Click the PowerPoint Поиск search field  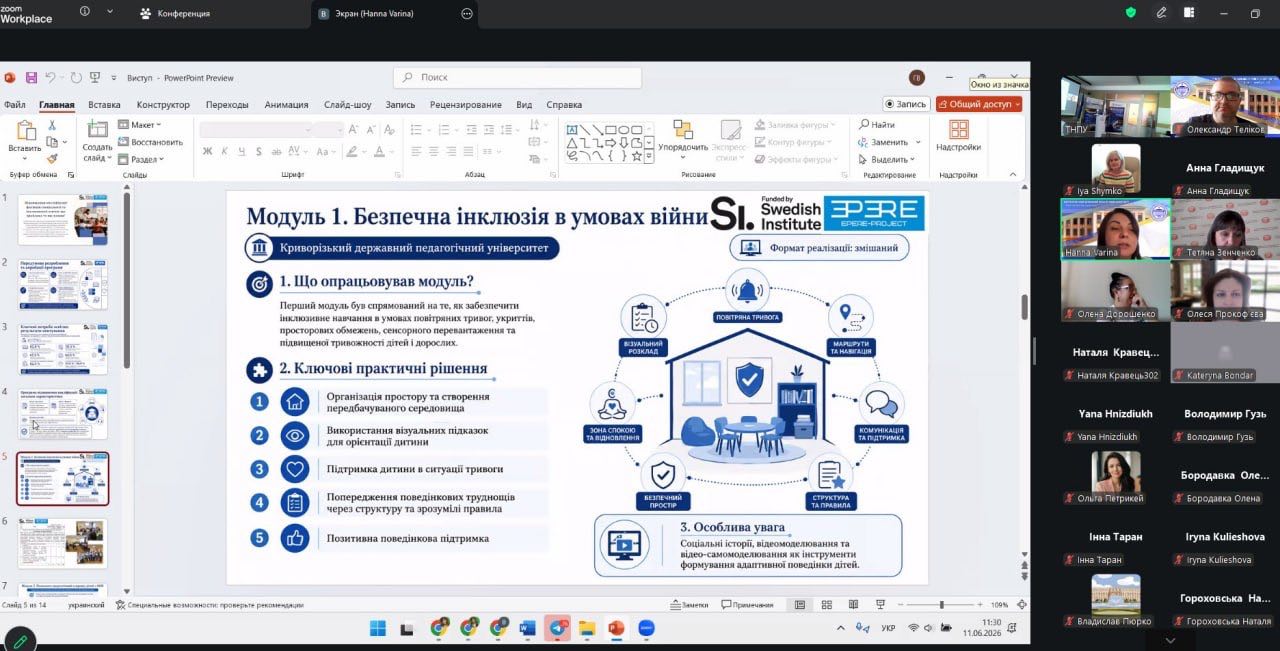tap(517, 77)
